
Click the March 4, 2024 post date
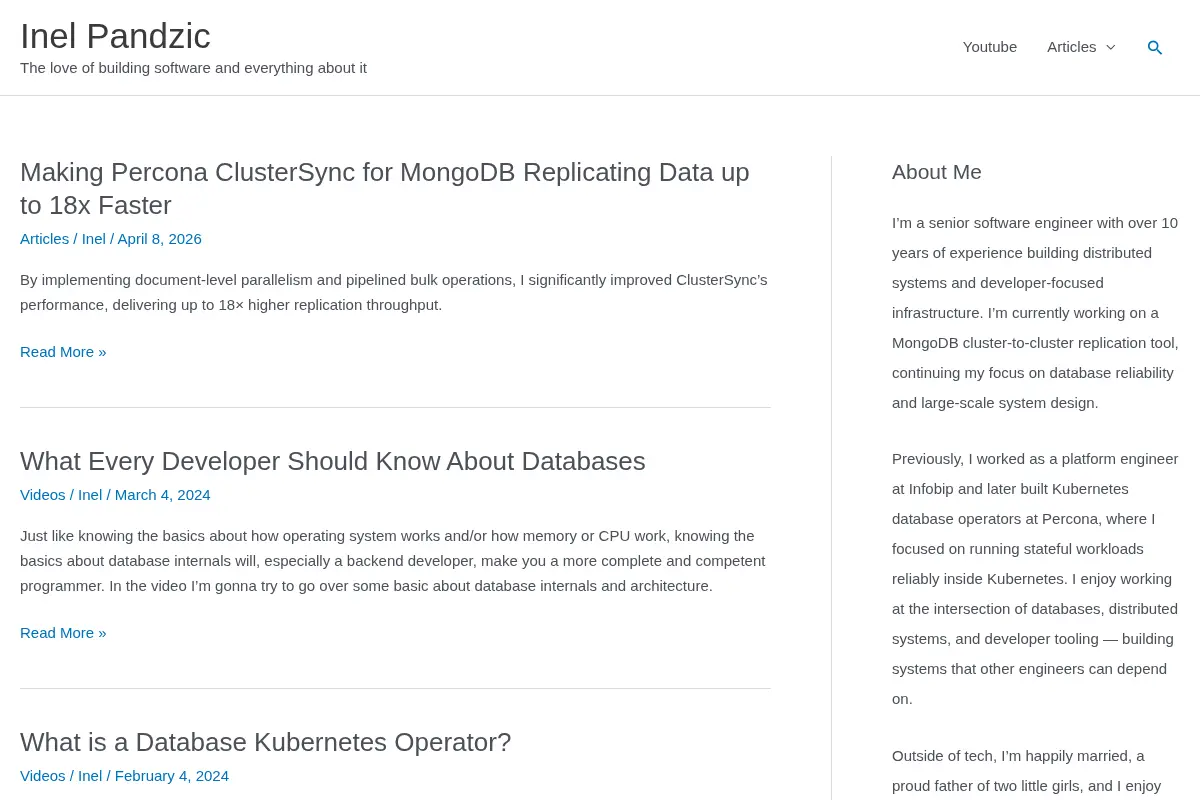pyautogui.click(x=163, y=494)
